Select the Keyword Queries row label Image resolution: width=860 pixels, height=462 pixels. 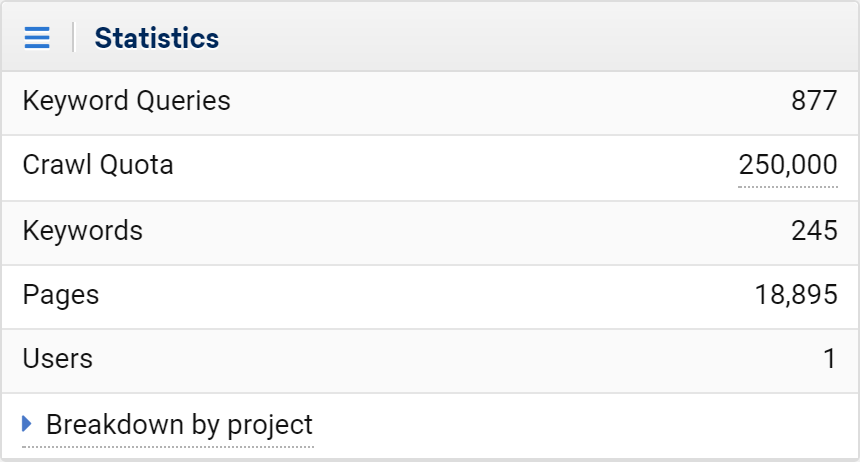click(x=127, y=101)
